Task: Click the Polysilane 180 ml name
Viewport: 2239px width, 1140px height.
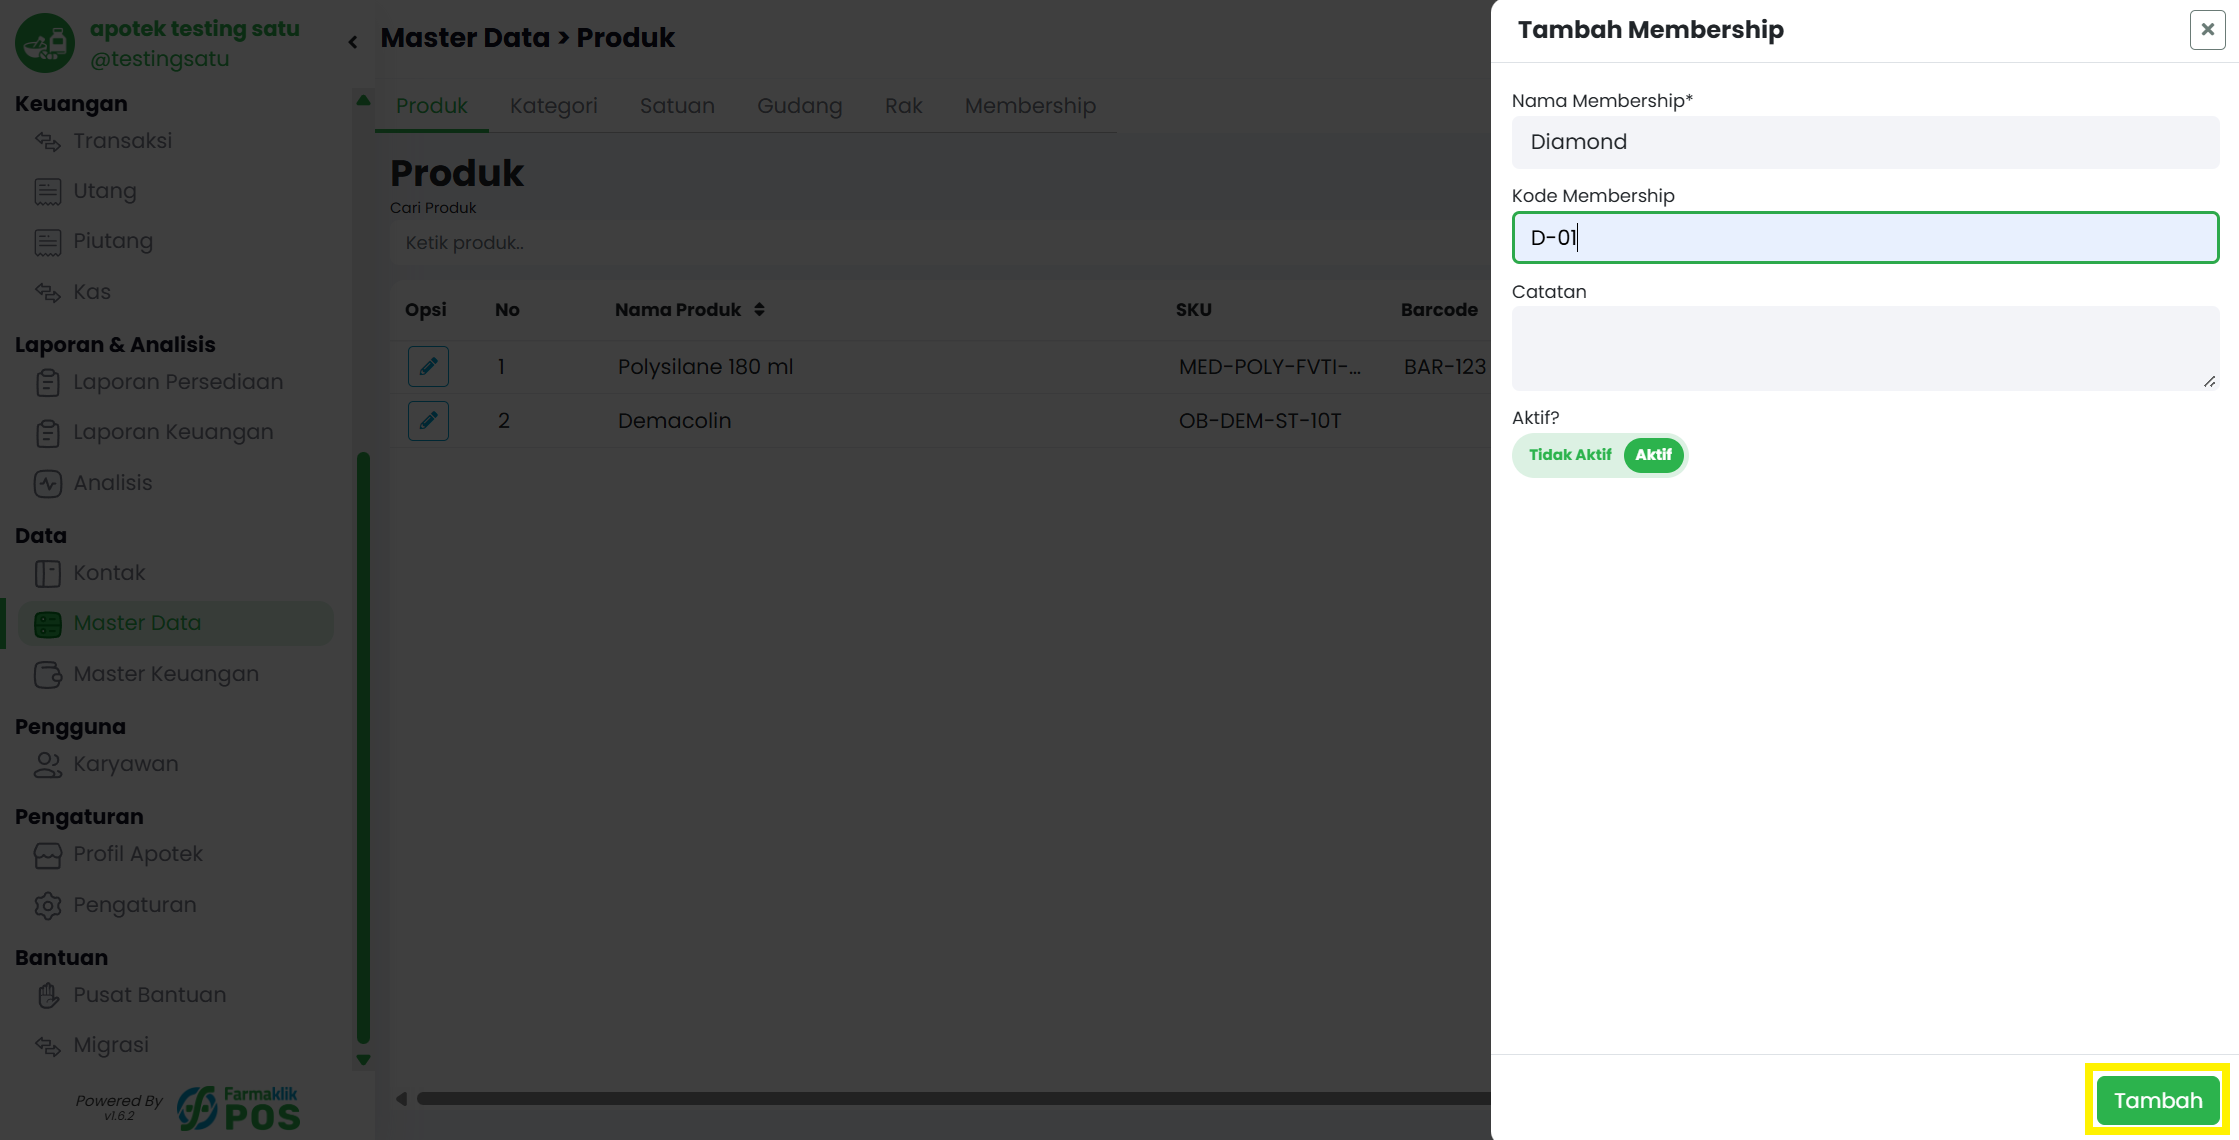Action: pos(705,367)
